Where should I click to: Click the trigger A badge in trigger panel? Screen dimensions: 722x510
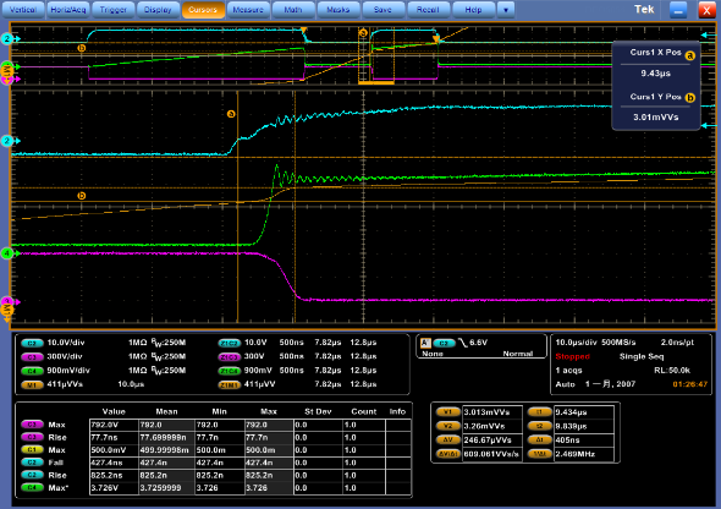point(425,342)
